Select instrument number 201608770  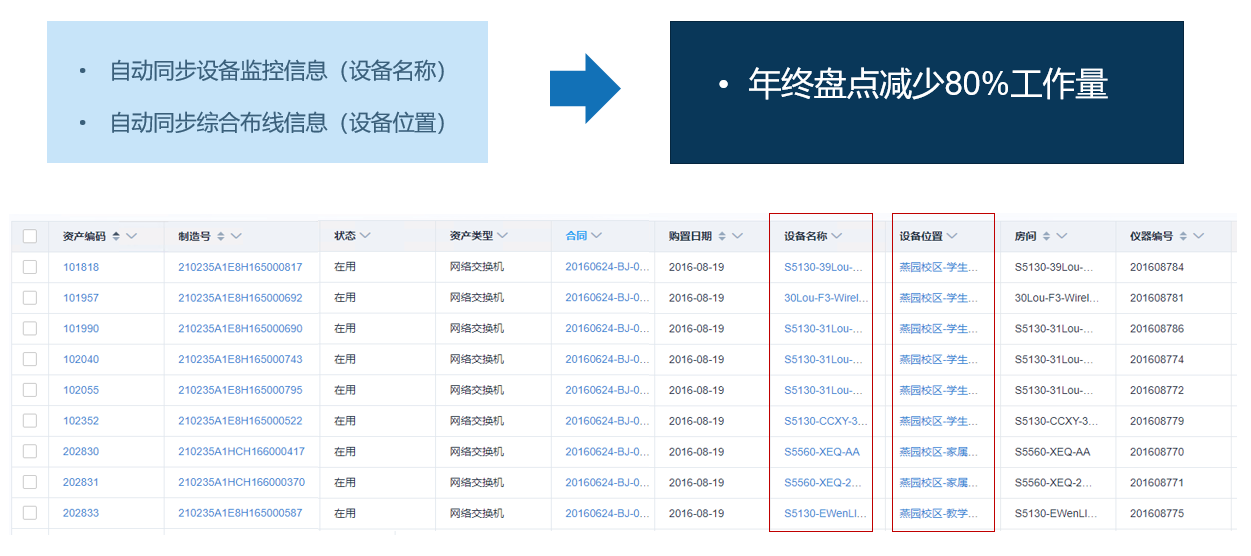click(x=1157, y=451)
